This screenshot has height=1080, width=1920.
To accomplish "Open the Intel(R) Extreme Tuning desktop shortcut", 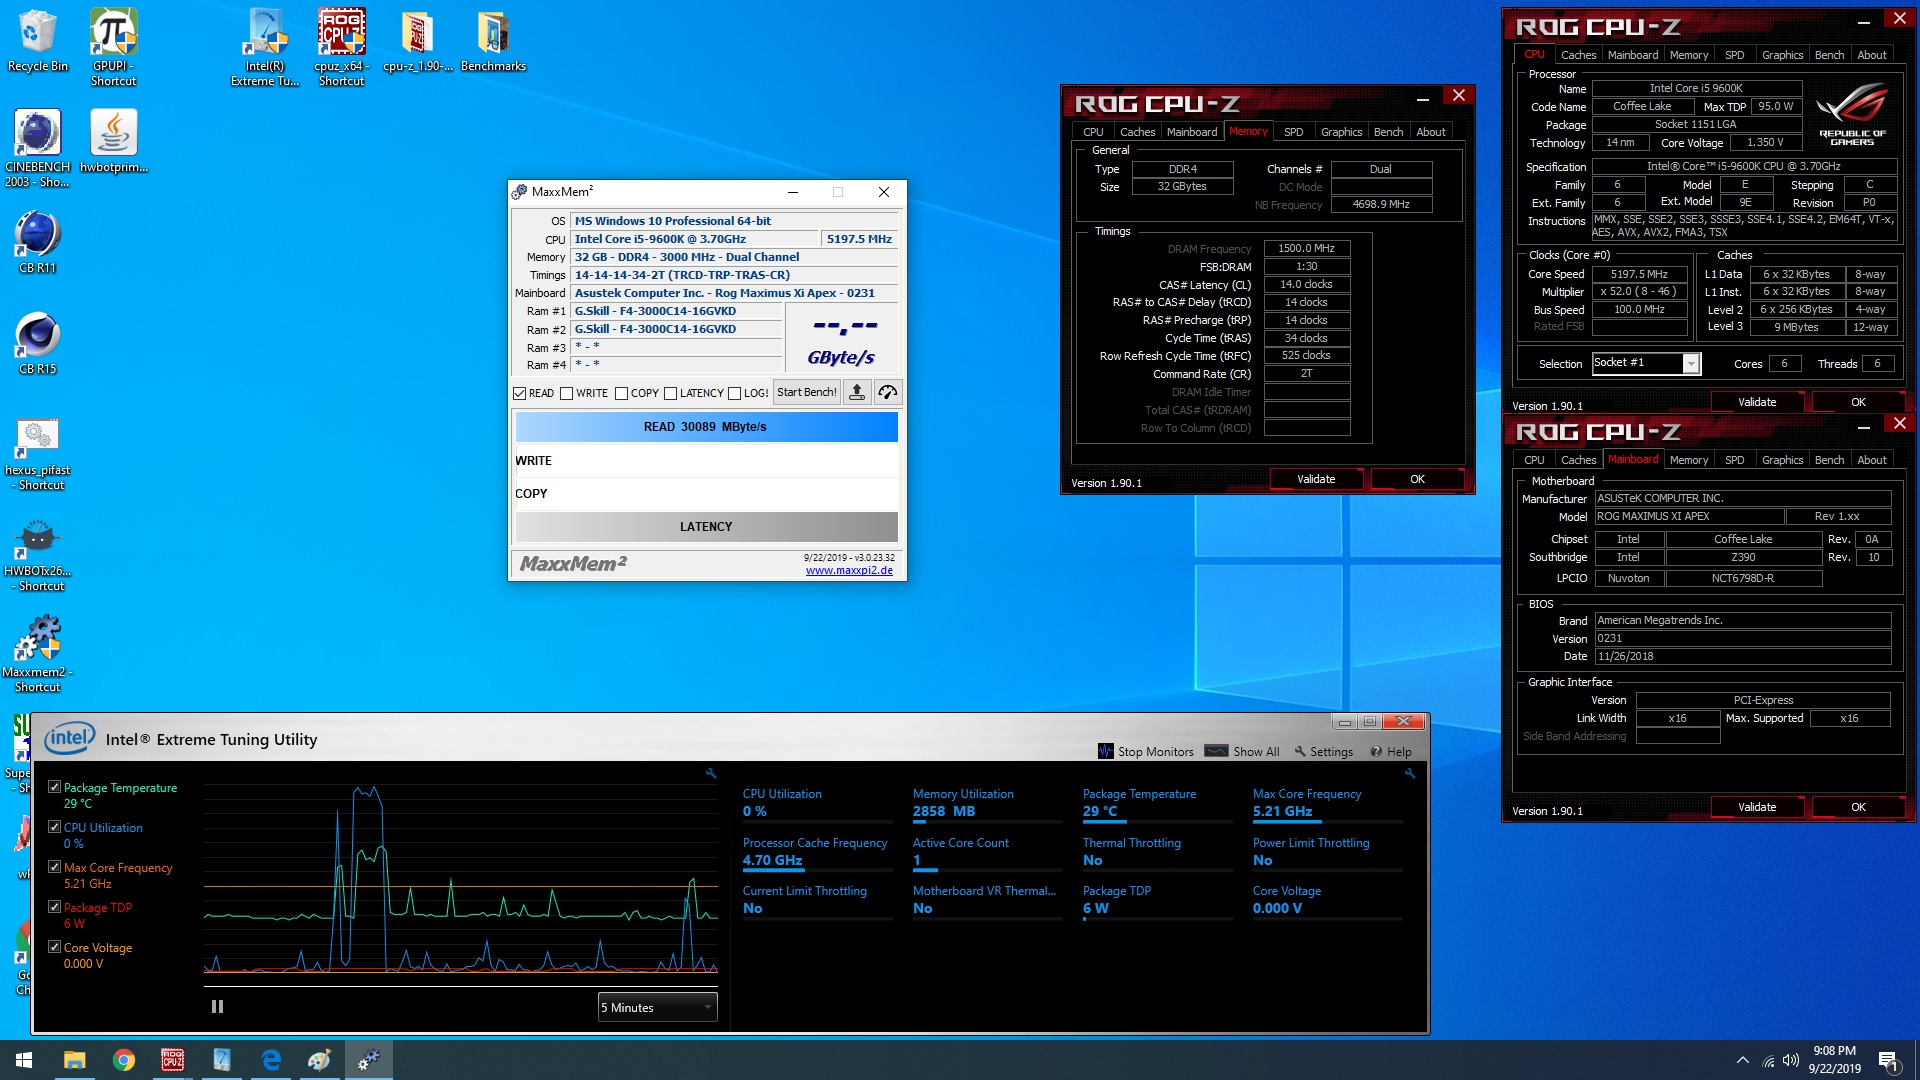I will click(x=265, y=47).
